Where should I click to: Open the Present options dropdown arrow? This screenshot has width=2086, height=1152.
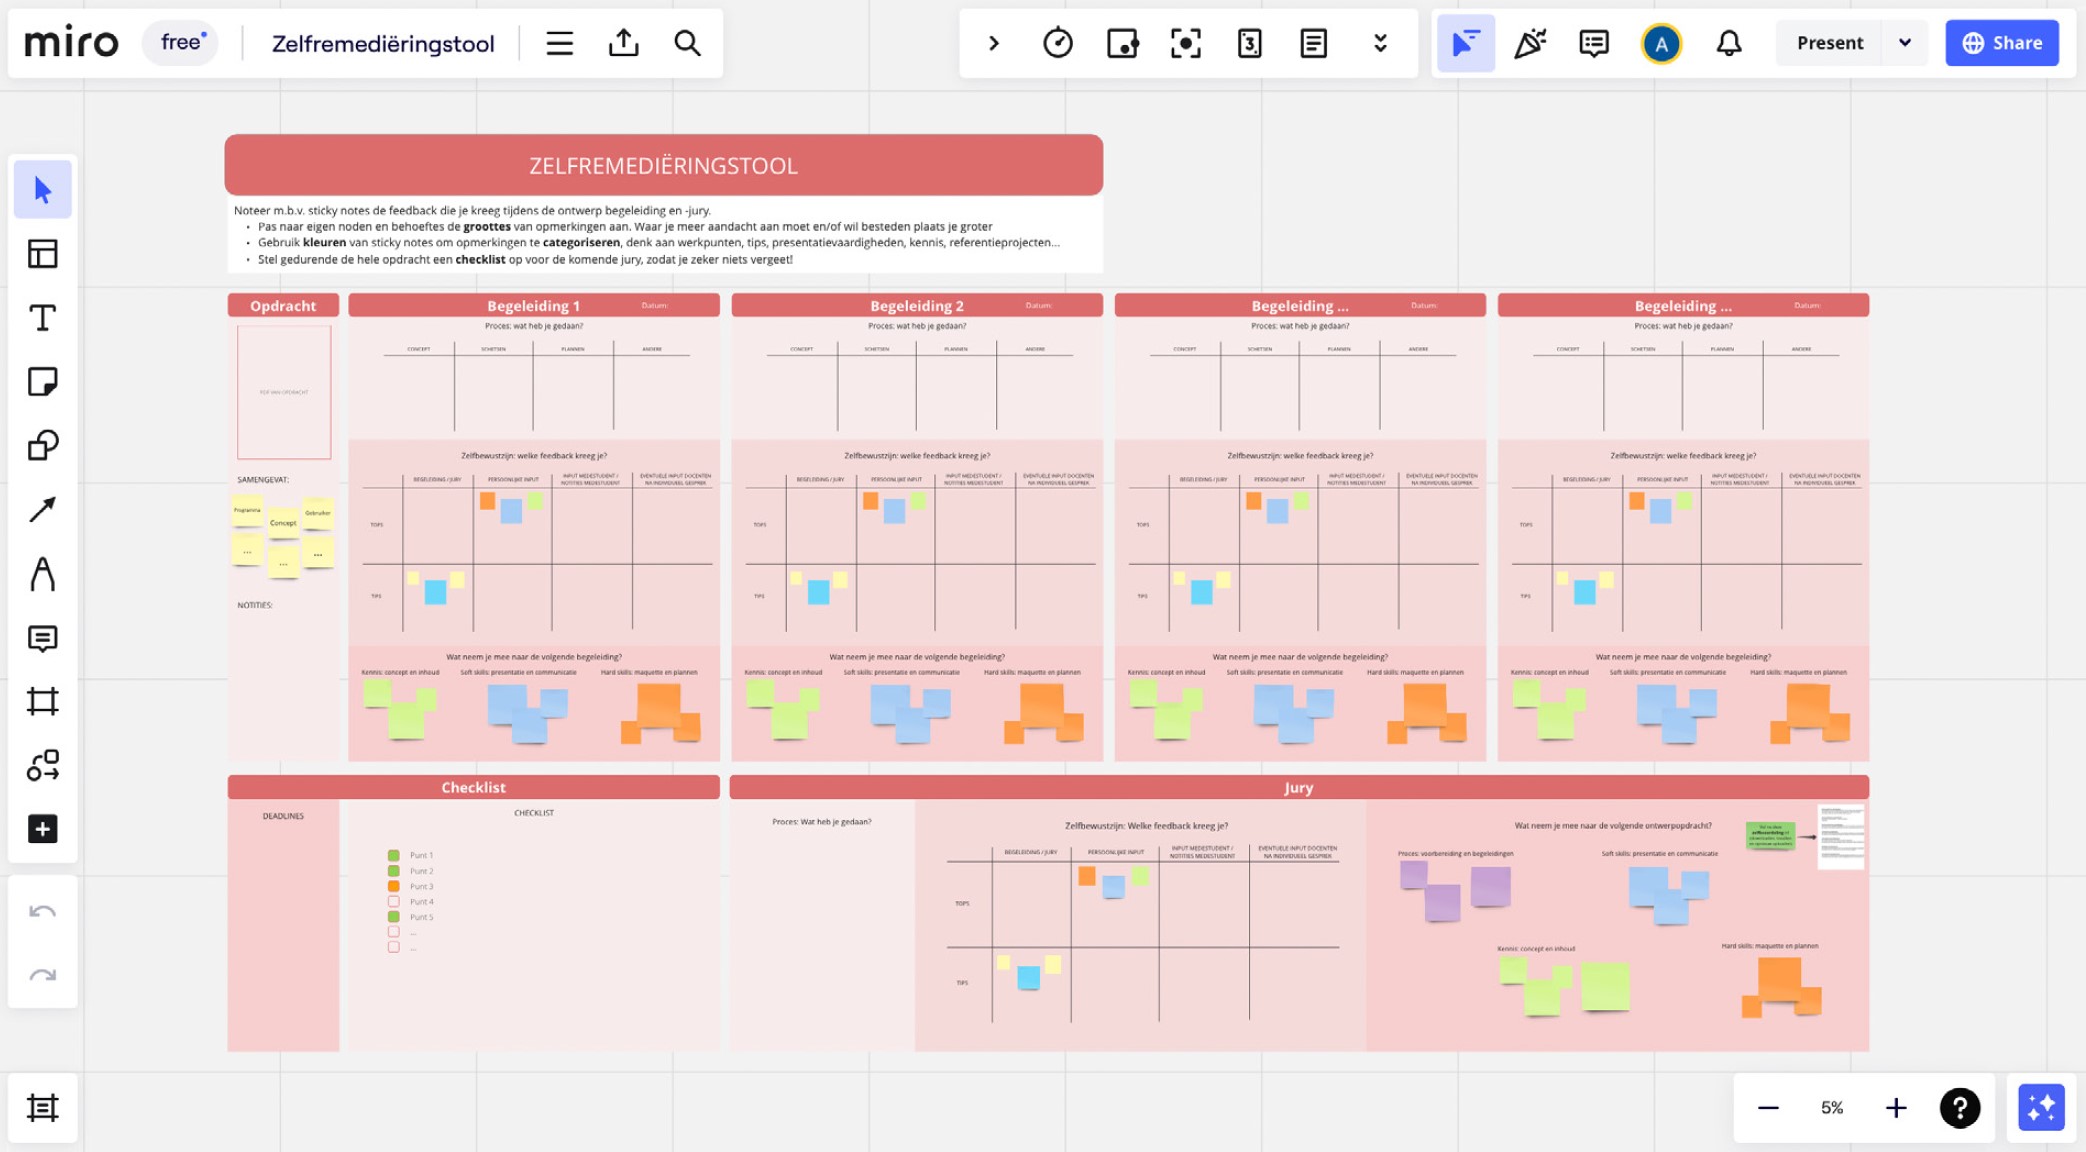[1905, 43]
